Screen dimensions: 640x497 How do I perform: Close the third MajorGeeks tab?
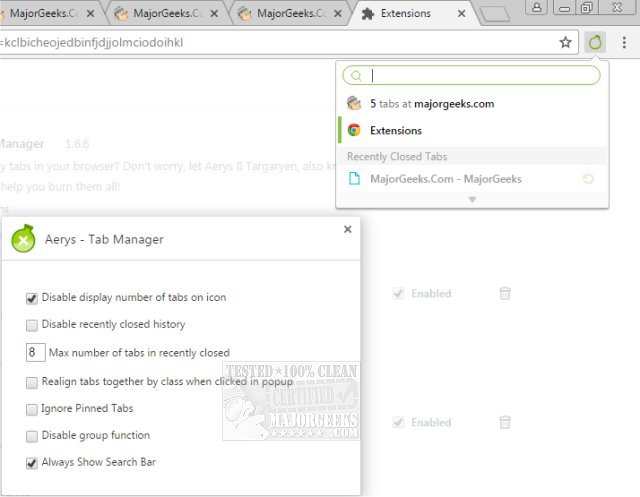[338, 13]
